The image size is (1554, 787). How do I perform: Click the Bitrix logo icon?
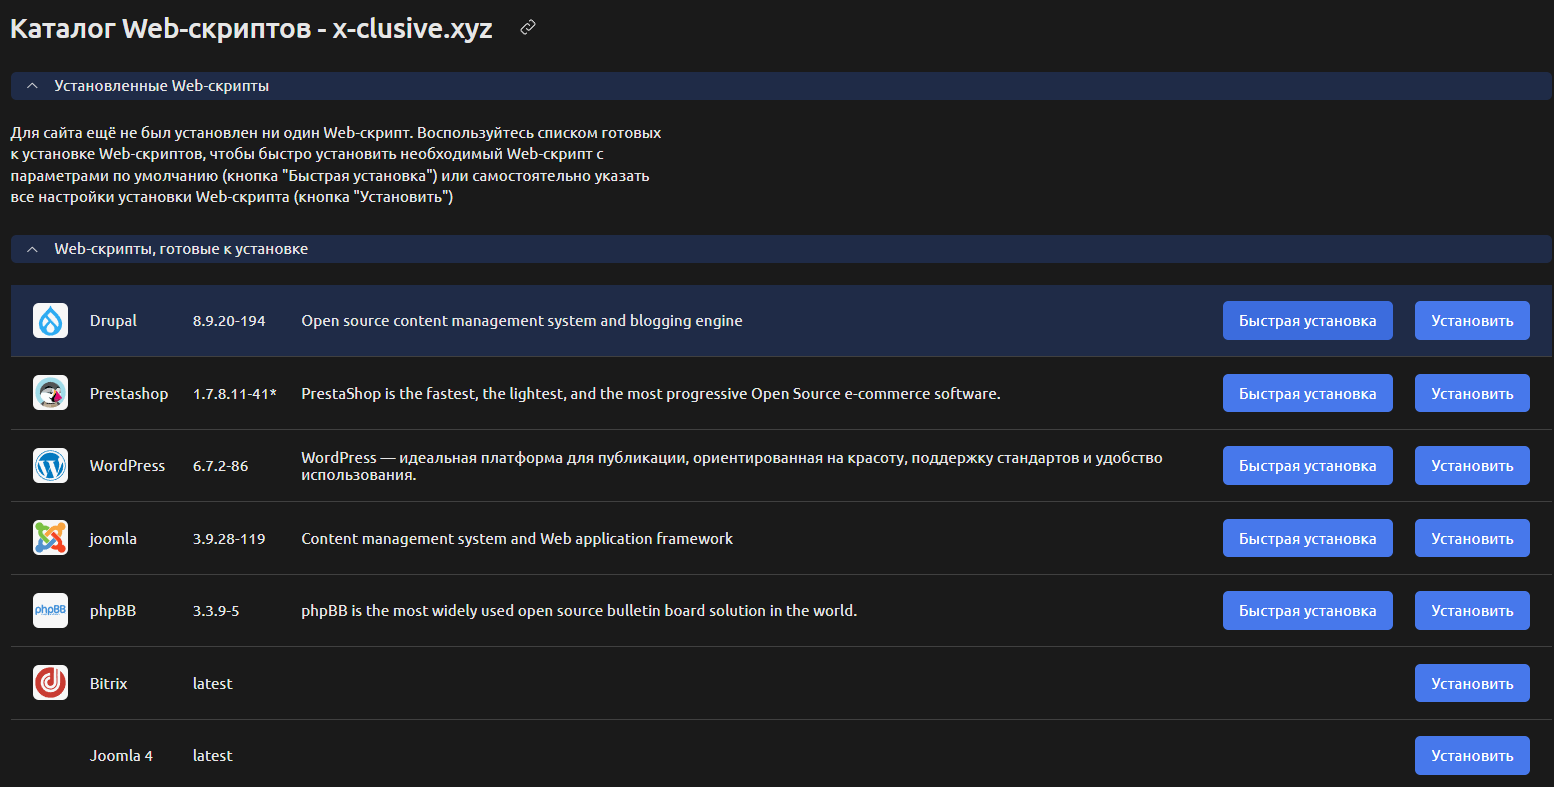(x=50, y=683)
